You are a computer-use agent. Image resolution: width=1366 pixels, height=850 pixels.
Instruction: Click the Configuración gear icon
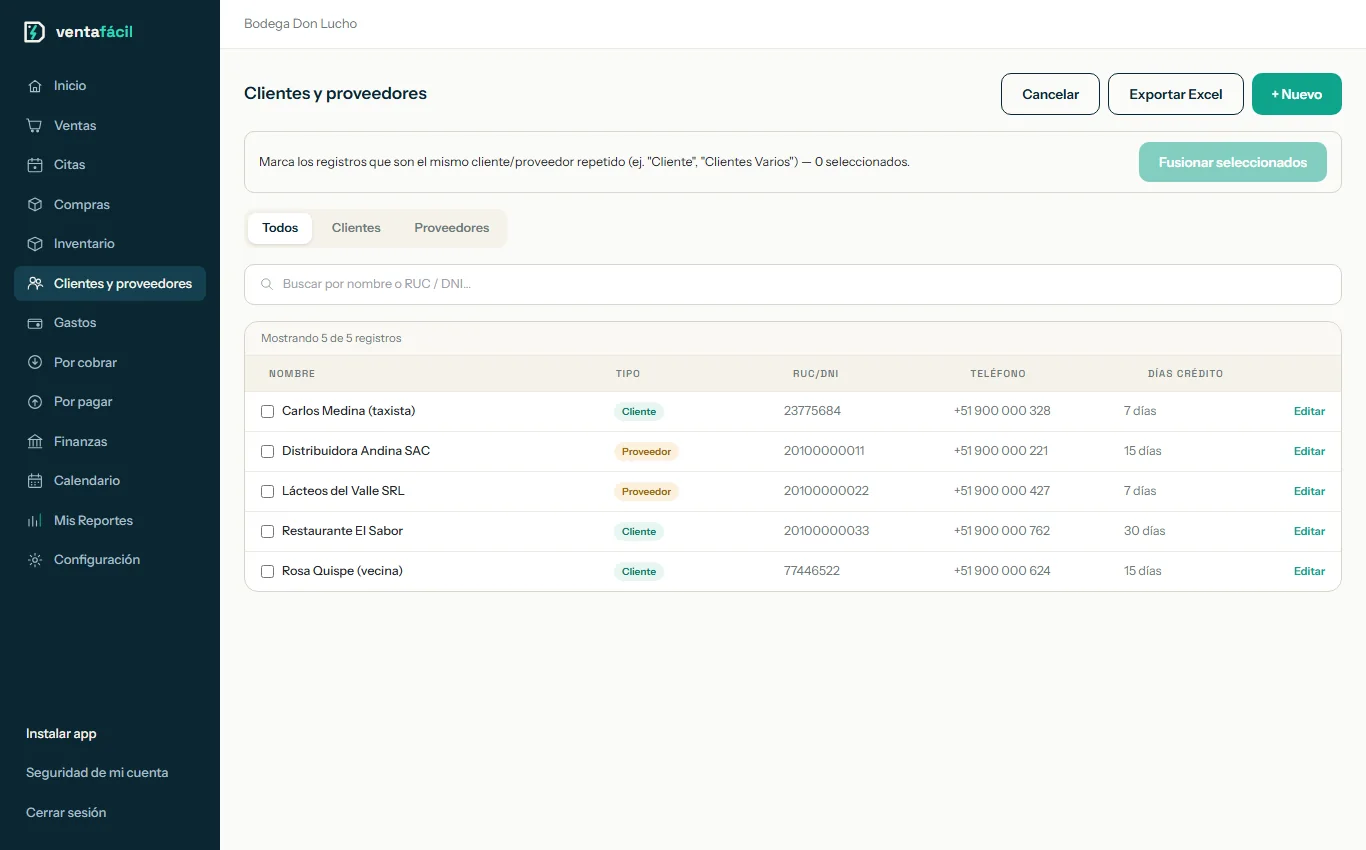pyautogui.click(x=35, y=560)
